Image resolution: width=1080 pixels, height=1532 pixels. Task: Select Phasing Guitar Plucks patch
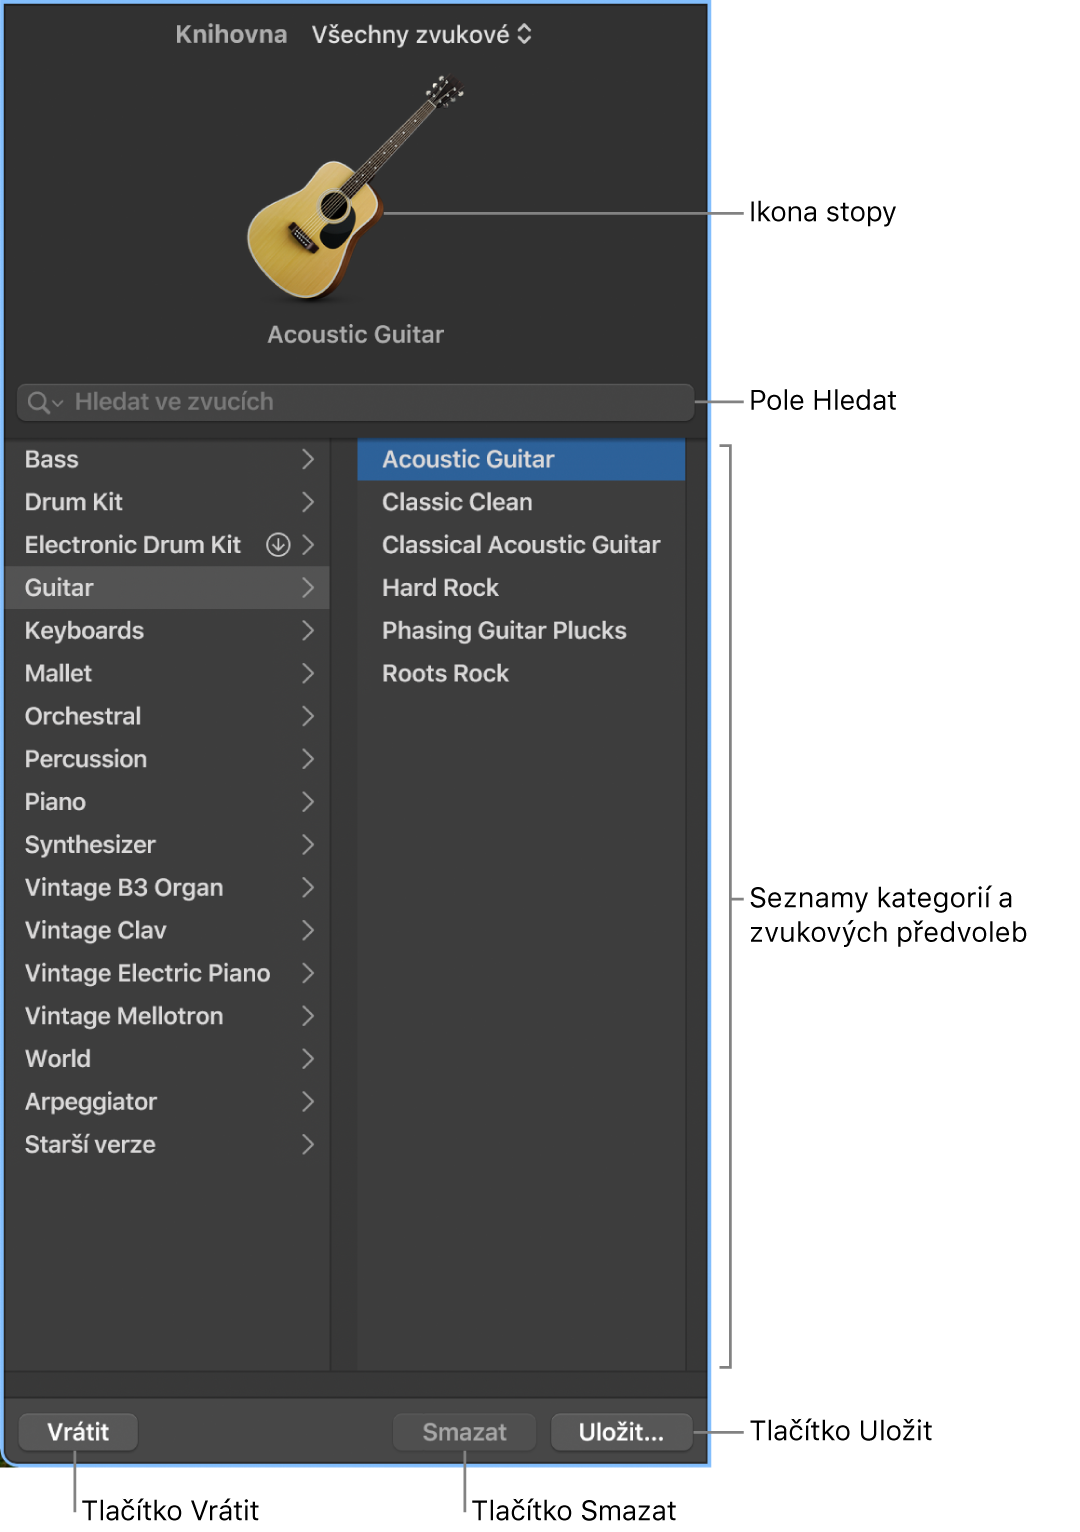coord(504,631)
